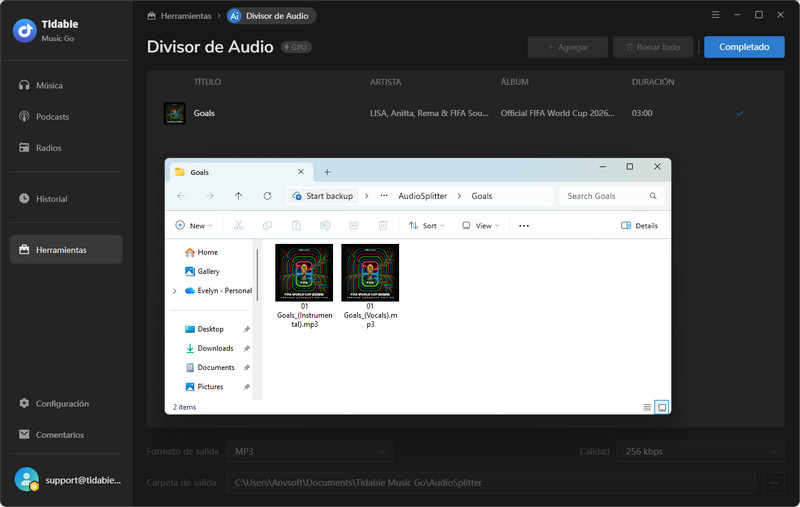Open the Sort dropdown
The width and height of the screenshot is (800, 507).
(x=427, y=225)
